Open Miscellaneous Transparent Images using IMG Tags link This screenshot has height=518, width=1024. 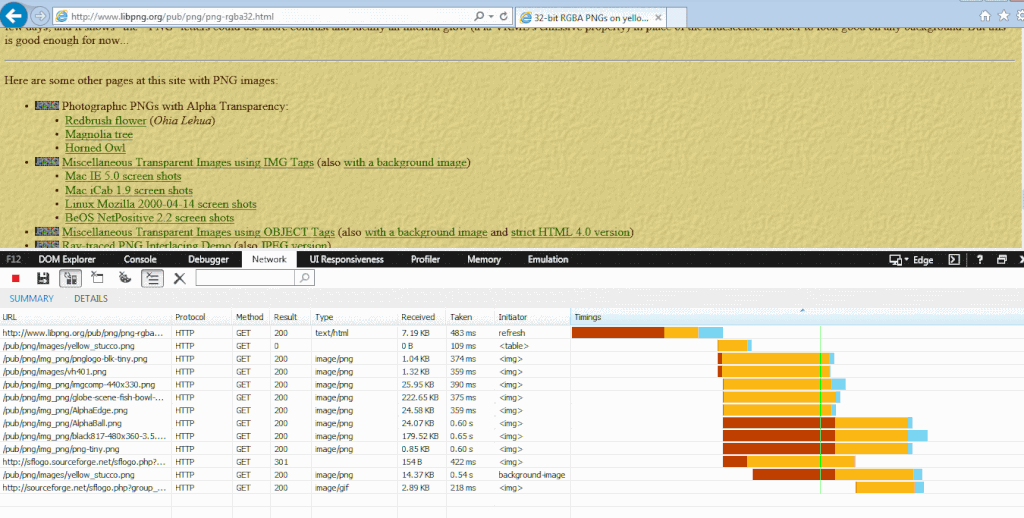pyautogui.click(x=188, y=163)
